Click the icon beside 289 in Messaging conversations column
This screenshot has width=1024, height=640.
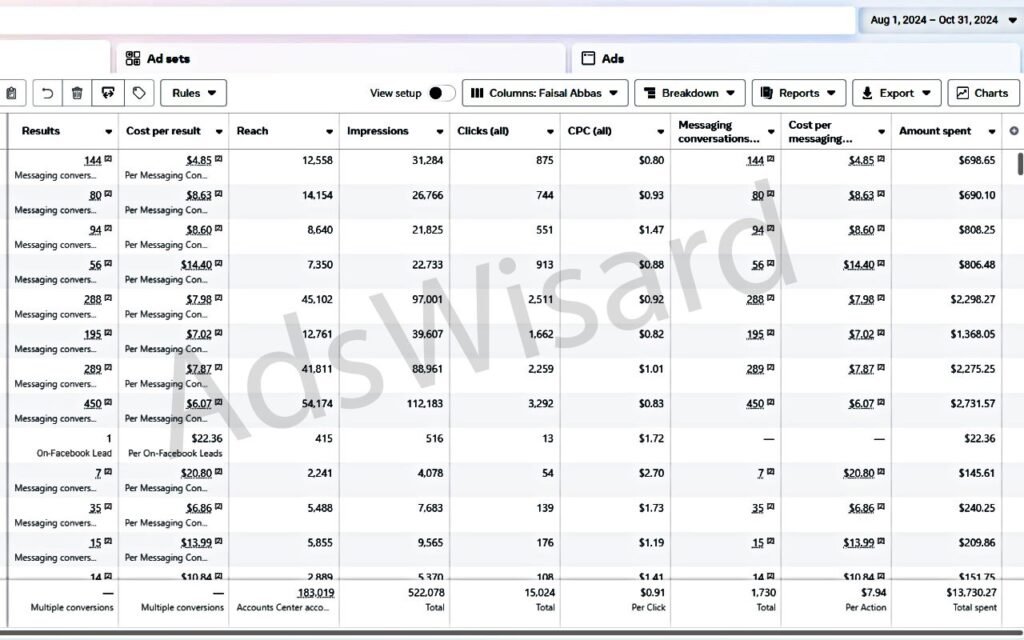click(770, 367)
